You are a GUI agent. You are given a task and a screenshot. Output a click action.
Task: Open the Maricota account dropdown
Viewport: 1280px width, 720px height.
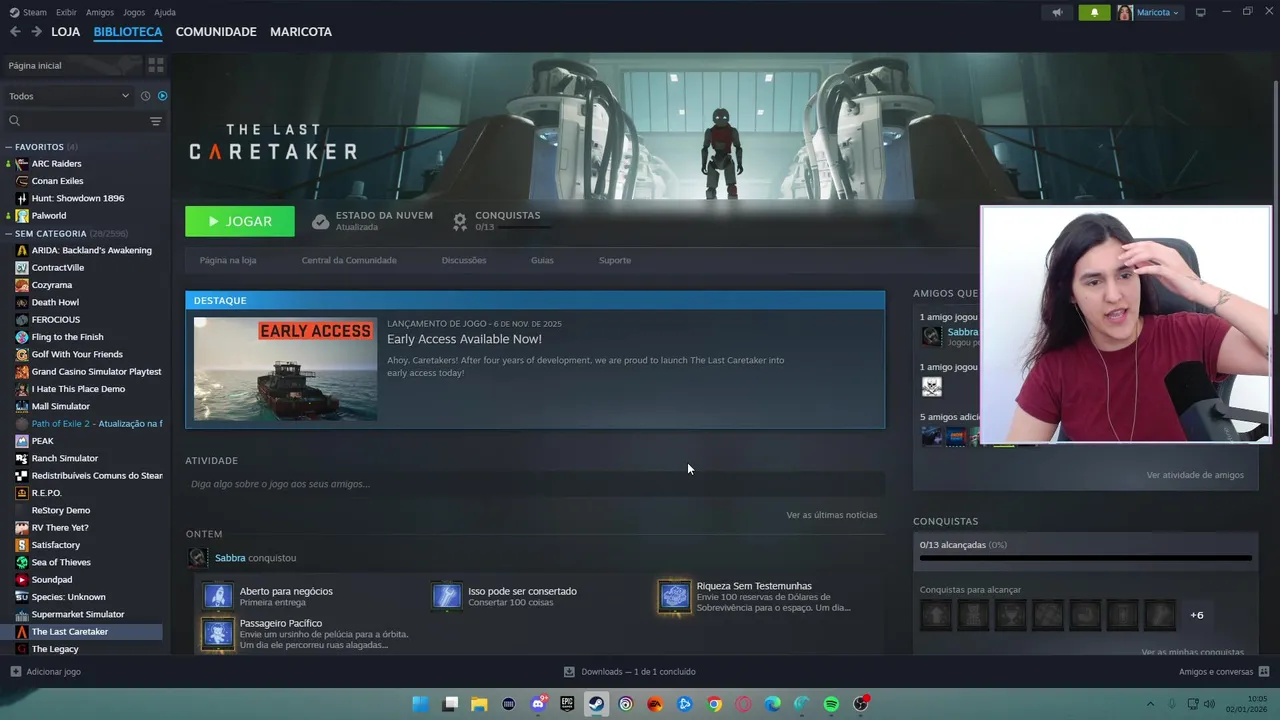coord(1149,12)
